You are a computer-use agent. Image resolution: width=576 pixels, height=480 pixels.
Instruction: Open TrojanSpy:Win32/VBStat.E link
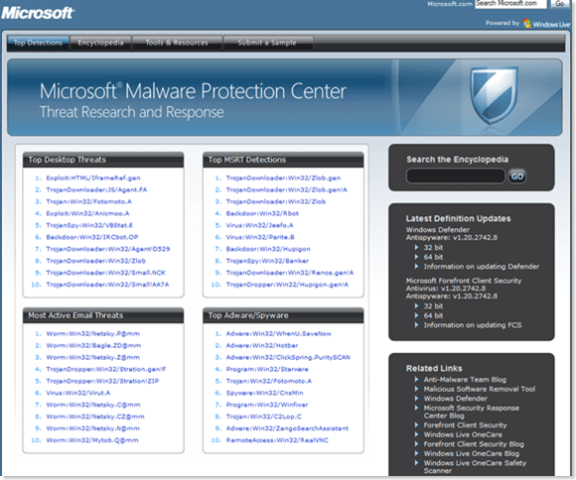coord(89,225)
